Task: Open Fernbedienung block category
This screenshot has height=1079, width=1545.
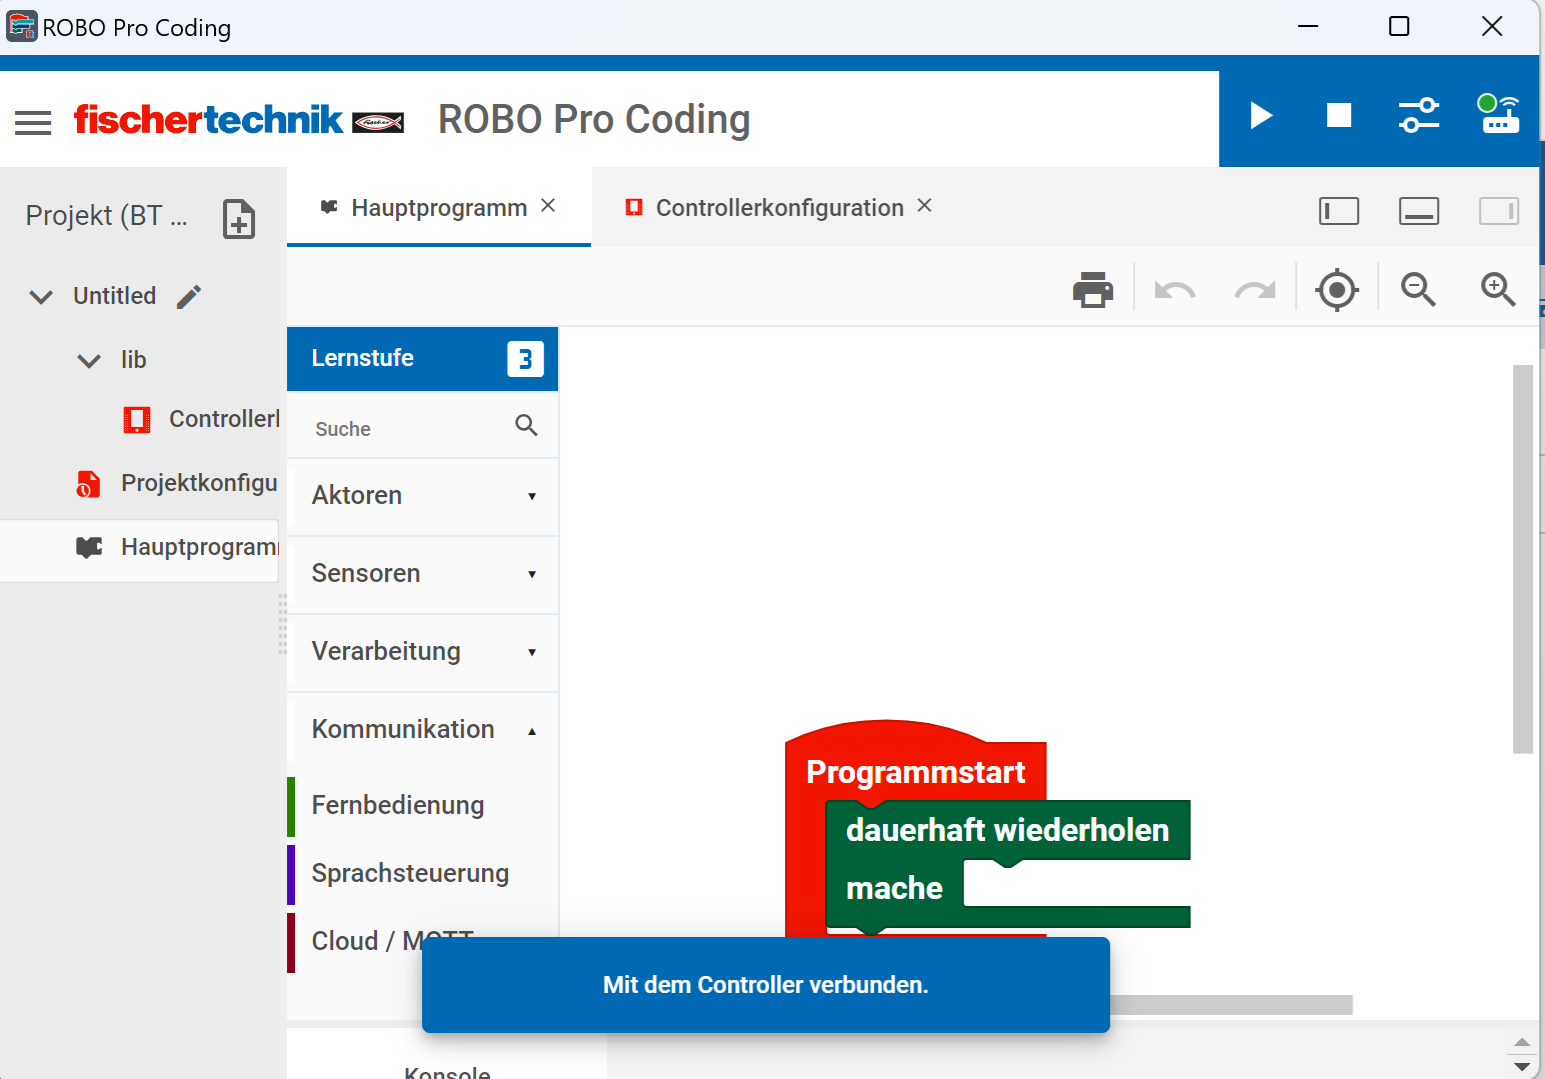Action: (x=423, y=806)
